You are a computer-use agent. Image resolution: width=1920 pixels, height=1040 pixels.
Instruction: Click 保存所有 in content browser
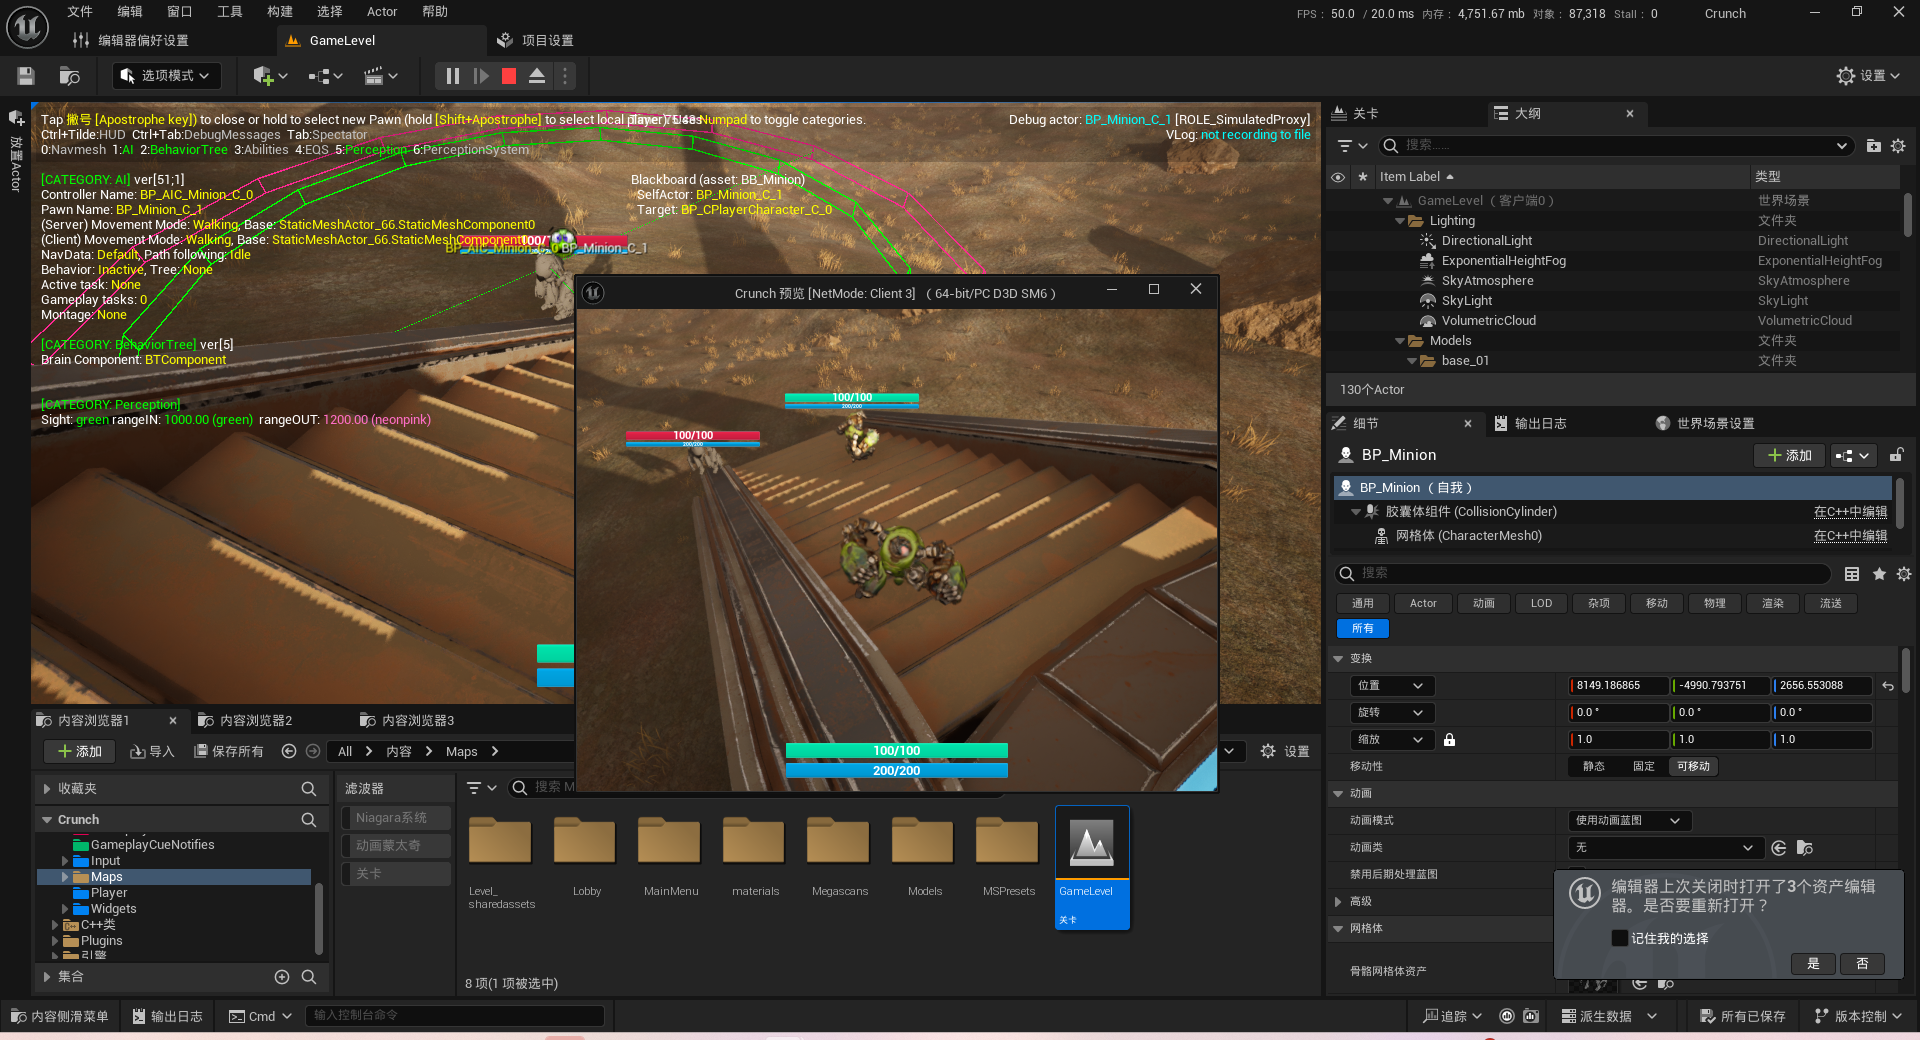[229, 751]
